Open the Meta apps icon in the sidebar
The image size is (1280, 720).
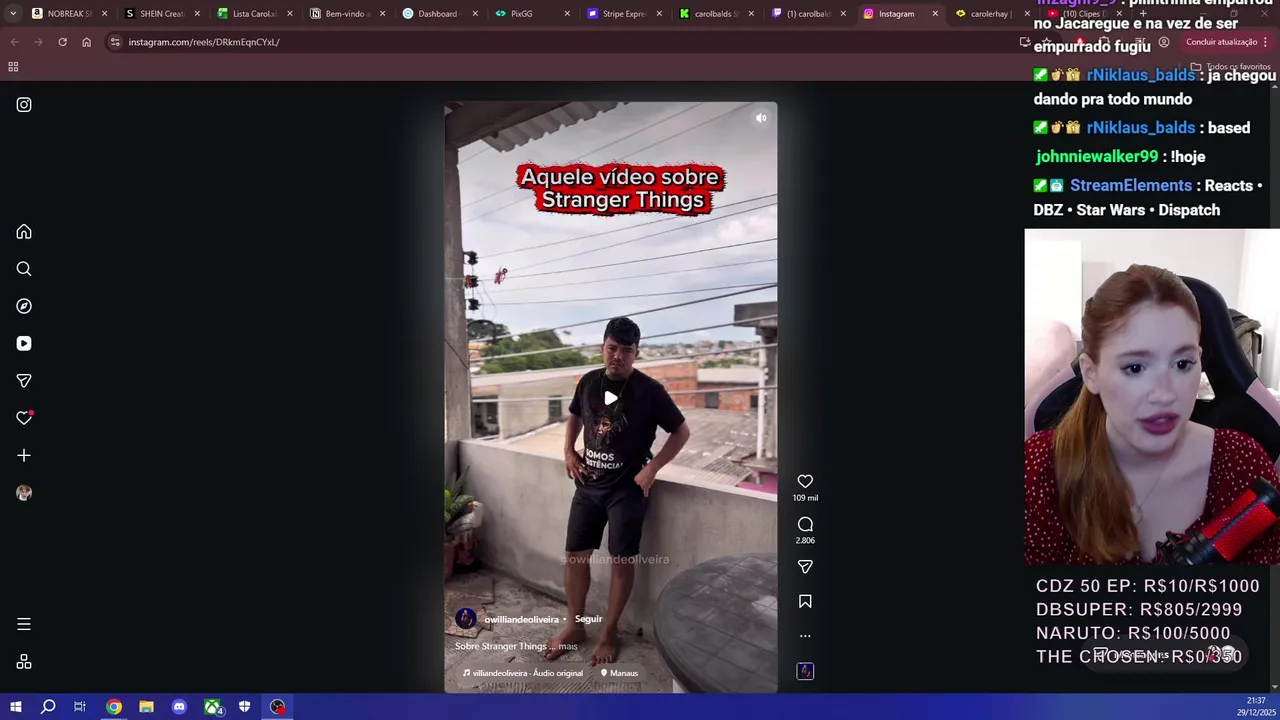pyautogui.click(x=24, y=662)
